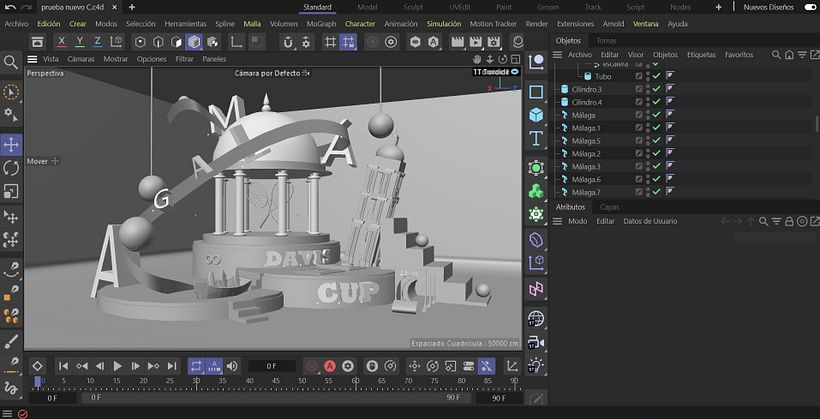Image resolution: width=820 pixels, height=419 pixels.
Task: Open the Etiquetas menu in Object Manager
Action: (701, 54)
